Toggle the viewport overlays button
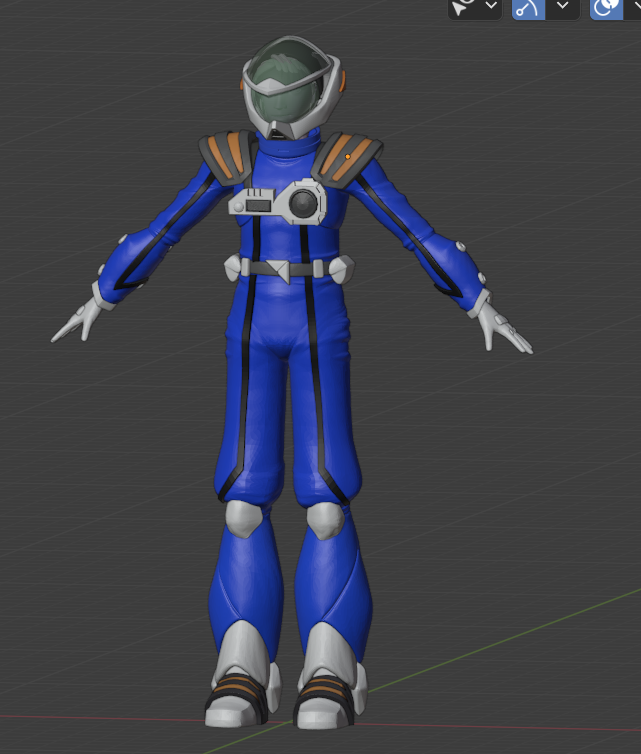641x754 pixels. coord(607,8)
